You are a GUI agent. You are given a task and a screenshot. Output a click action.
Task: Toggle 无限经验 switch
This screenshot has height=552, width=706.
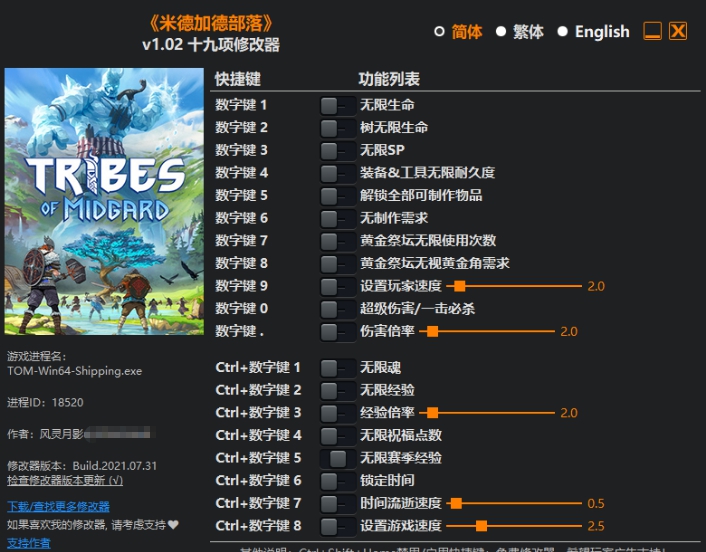[338, 390]
